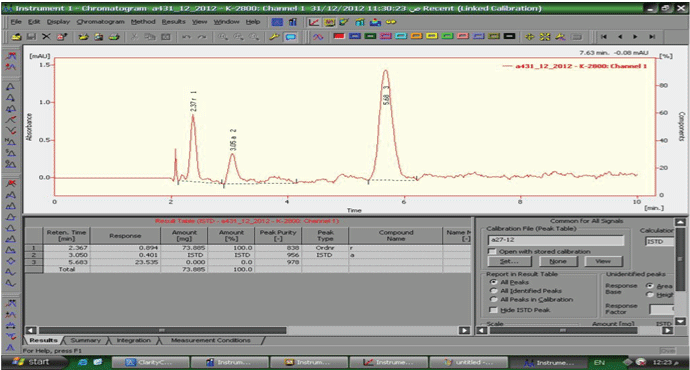The height and width of the screenshot is (370, 690).
Task: Click the Set... calibration button
Action: tap(509, 261)
